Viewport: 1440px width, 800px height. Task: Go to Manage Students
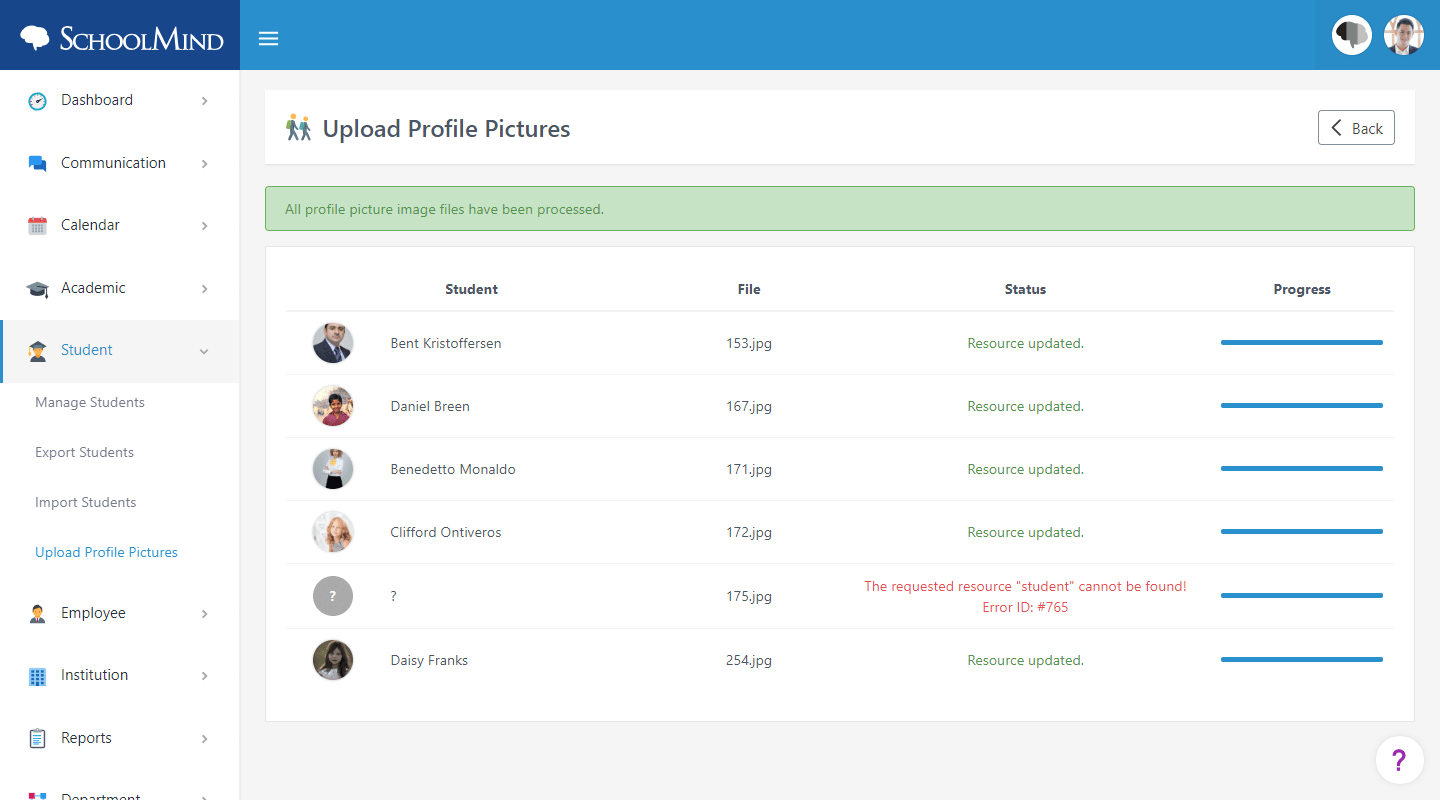click(90, 402)
